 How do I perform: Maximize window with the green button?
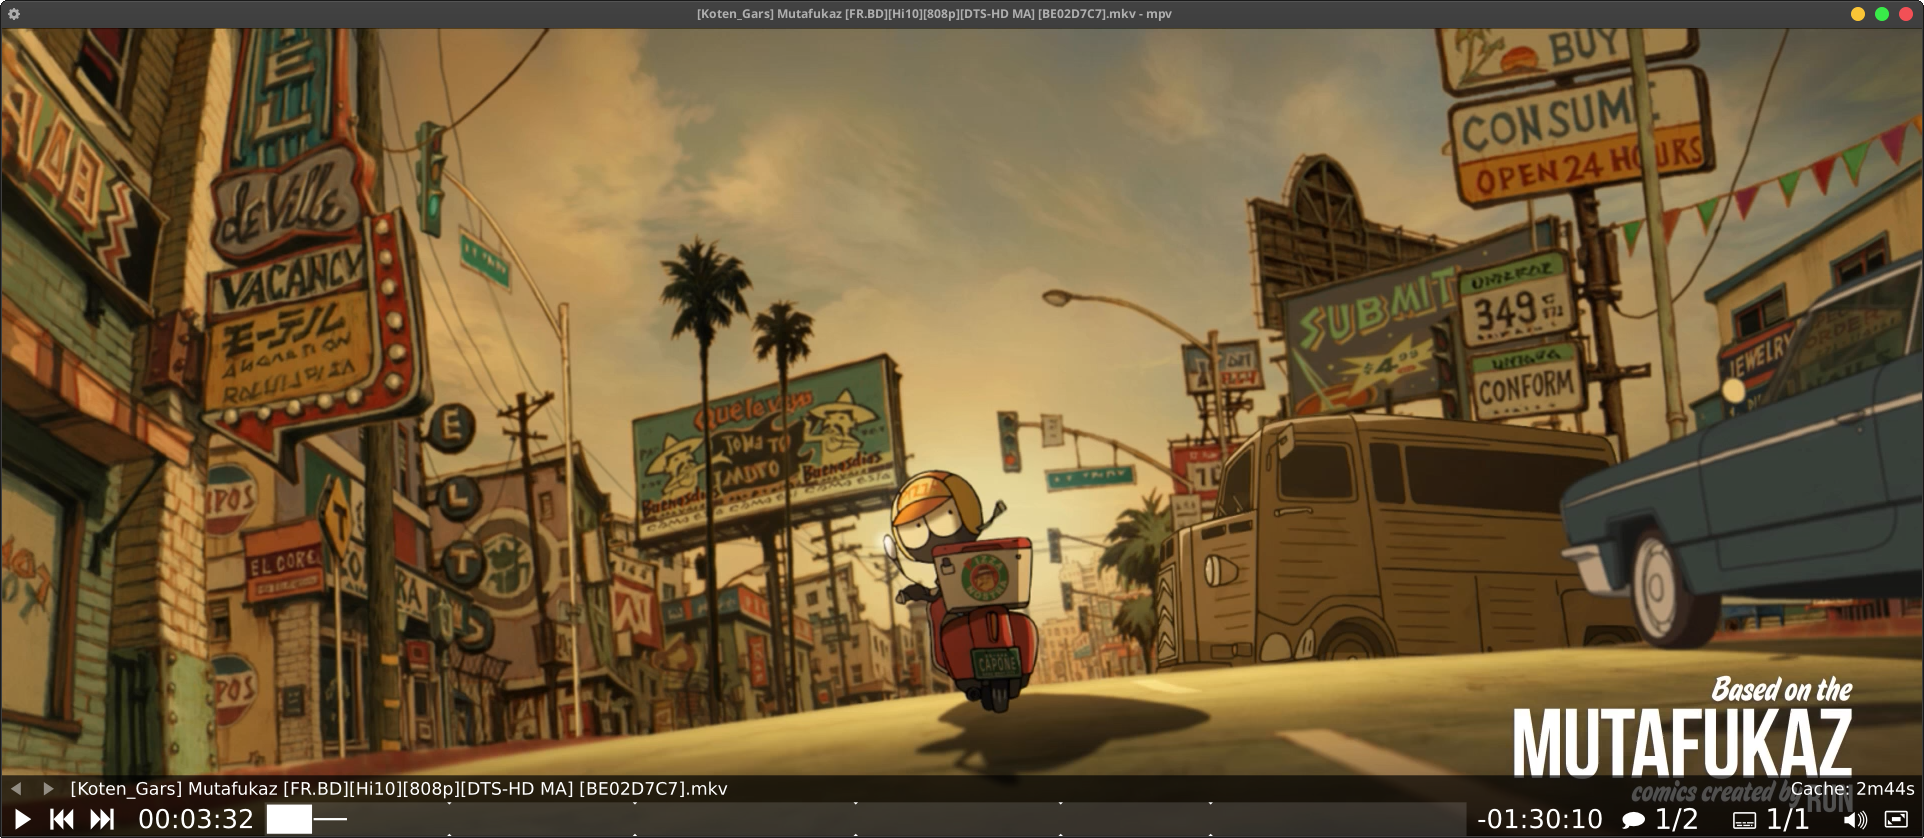(1882, 14)
